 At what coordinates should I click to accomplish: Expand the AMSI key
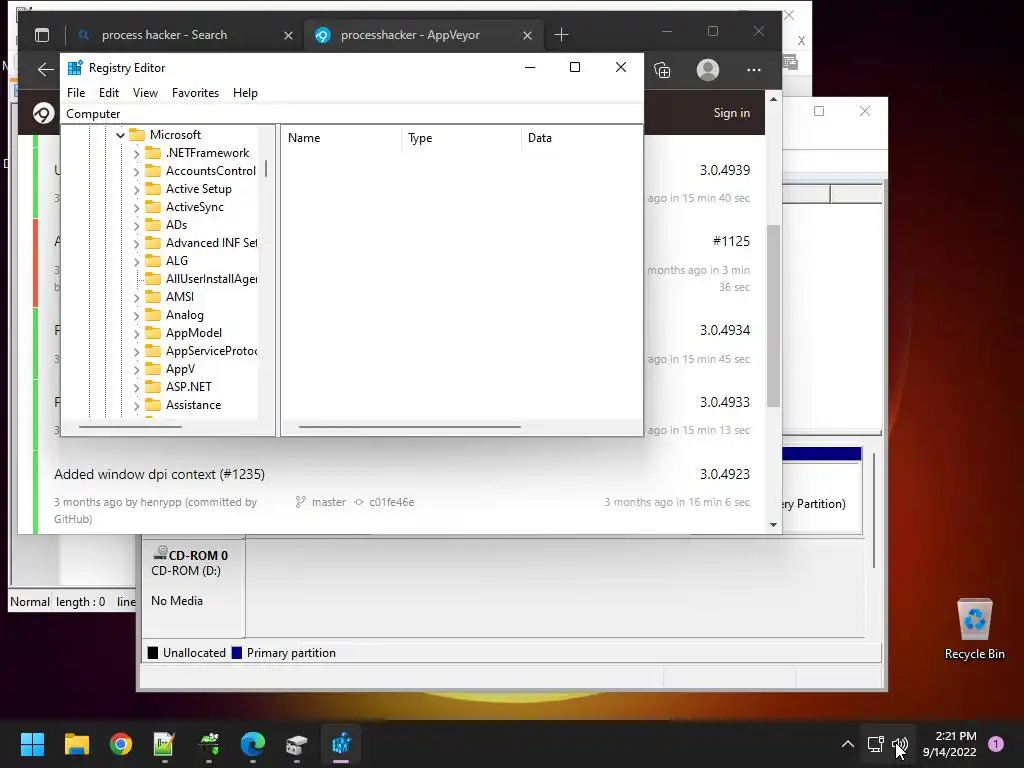(136, 298)
